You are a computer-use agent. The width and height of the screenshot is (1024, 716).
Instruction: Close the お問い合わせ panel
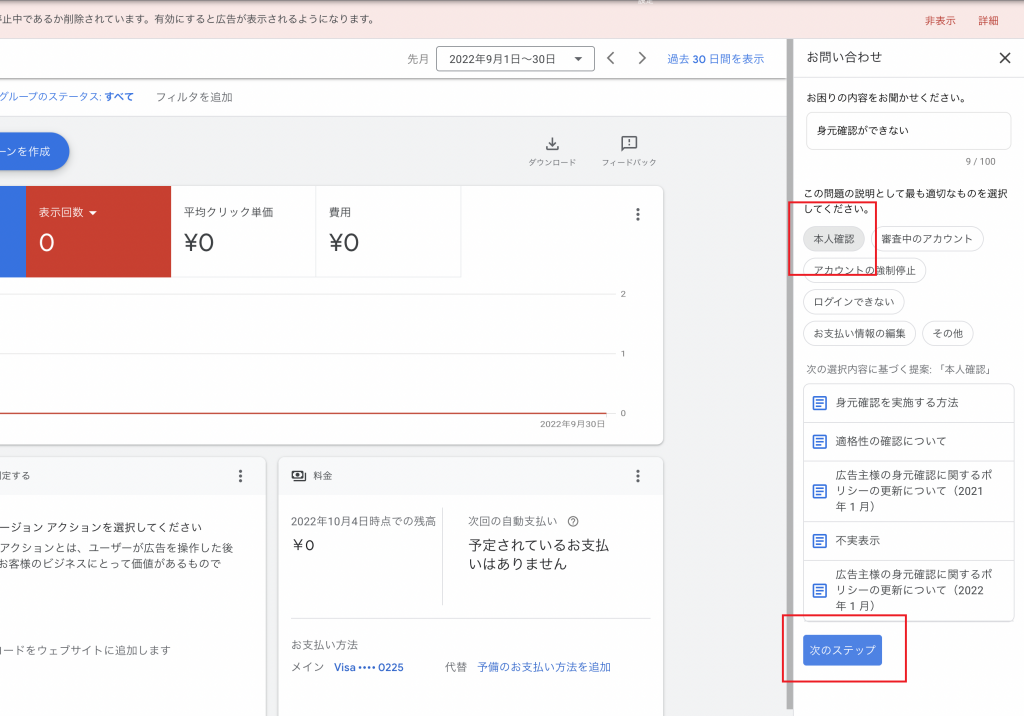click(x=1004, y=57)
